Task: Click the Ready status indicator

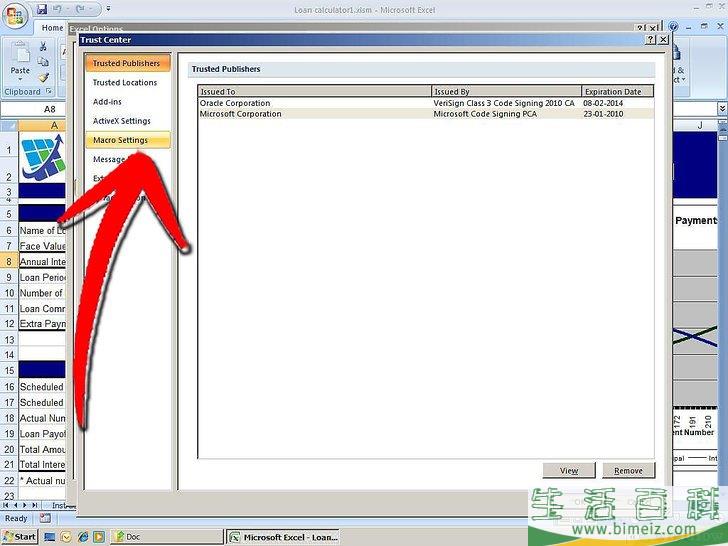Action: click(16, 518)
